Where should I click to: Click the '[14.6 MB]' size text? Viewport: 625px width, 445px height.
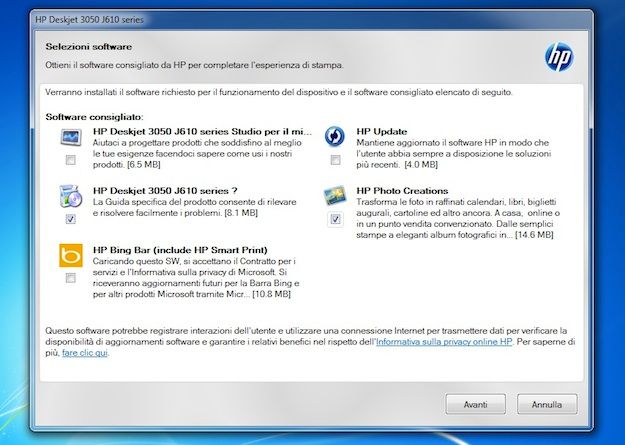tap(534, 235)
